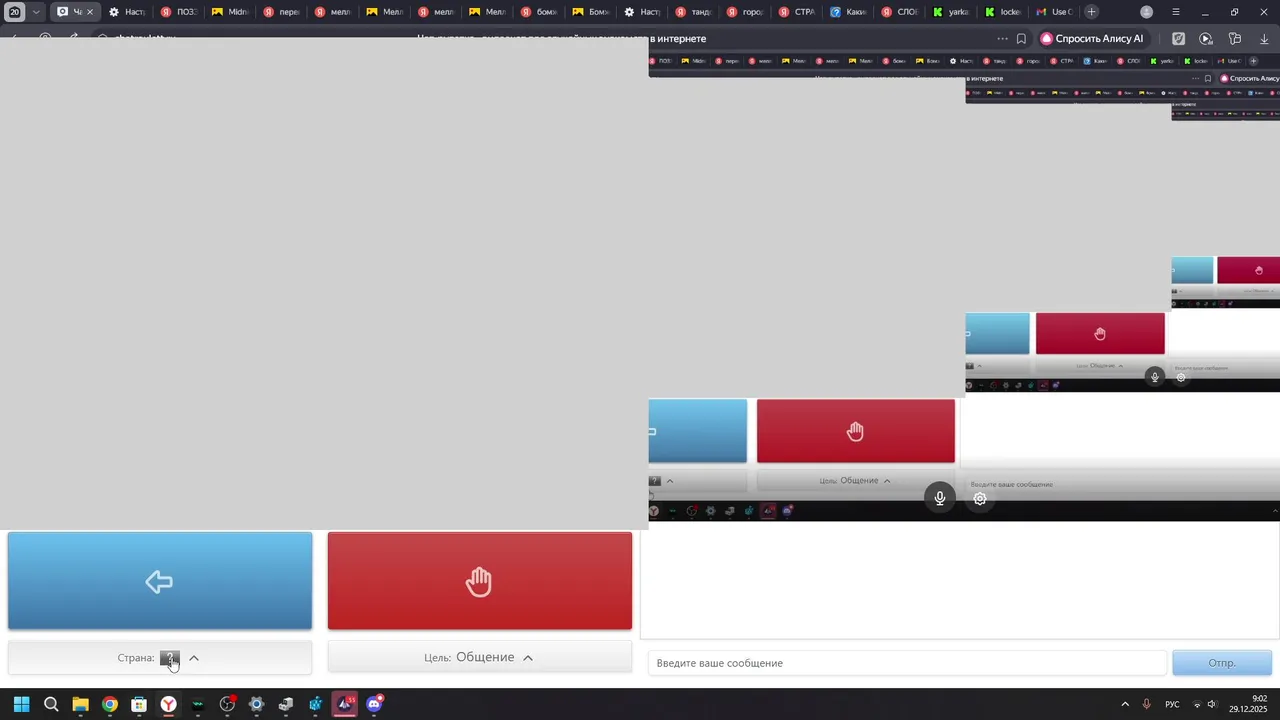Switch to the locke tab
This screenshot has height=720, width=1280.
pos(1002,12)
